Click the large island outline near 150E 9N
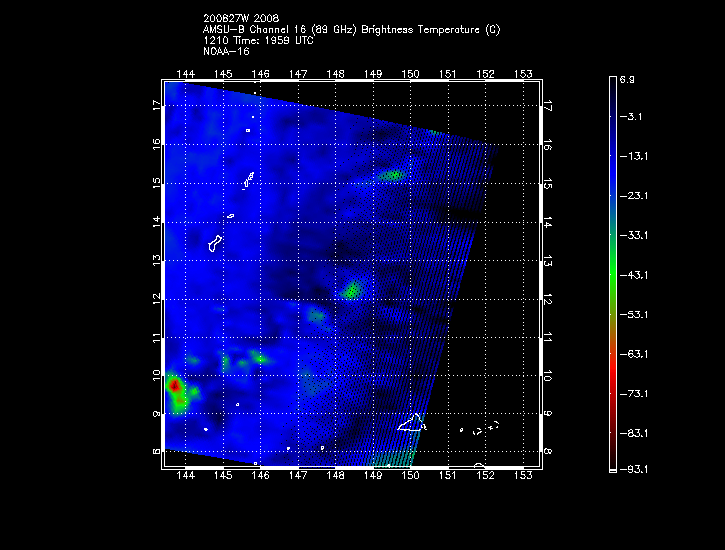This screenshot has width=725, height=550. [x=411, y=422]
